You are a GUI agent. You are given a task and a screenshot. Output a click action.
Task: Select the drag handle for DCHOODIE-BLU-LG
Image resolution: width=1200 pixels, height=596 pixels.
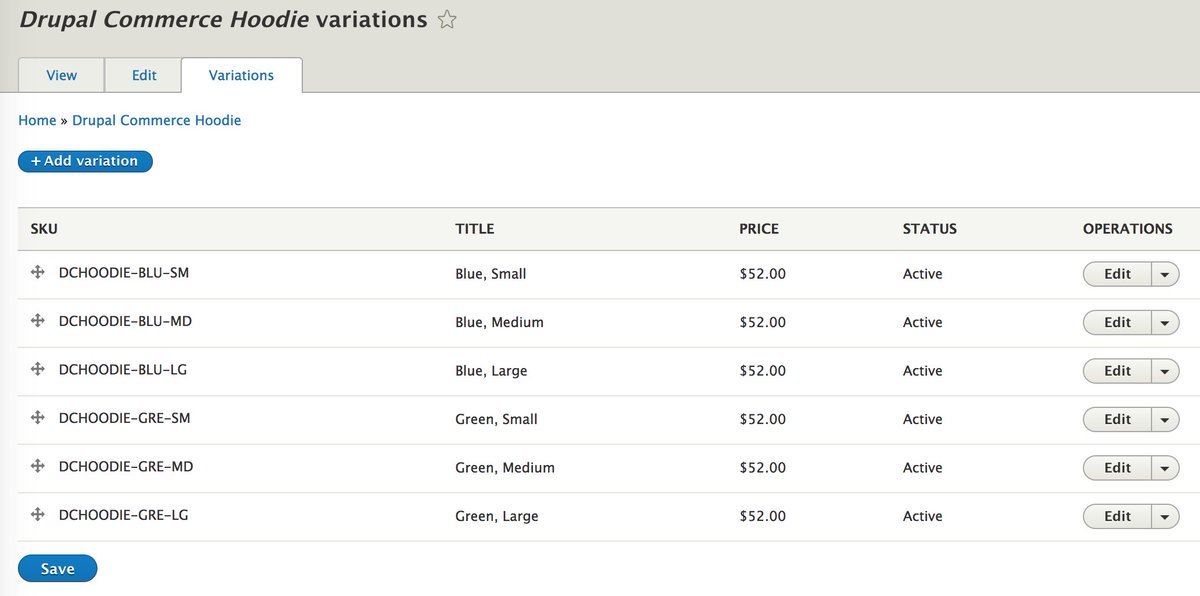(x=38, y=369)
